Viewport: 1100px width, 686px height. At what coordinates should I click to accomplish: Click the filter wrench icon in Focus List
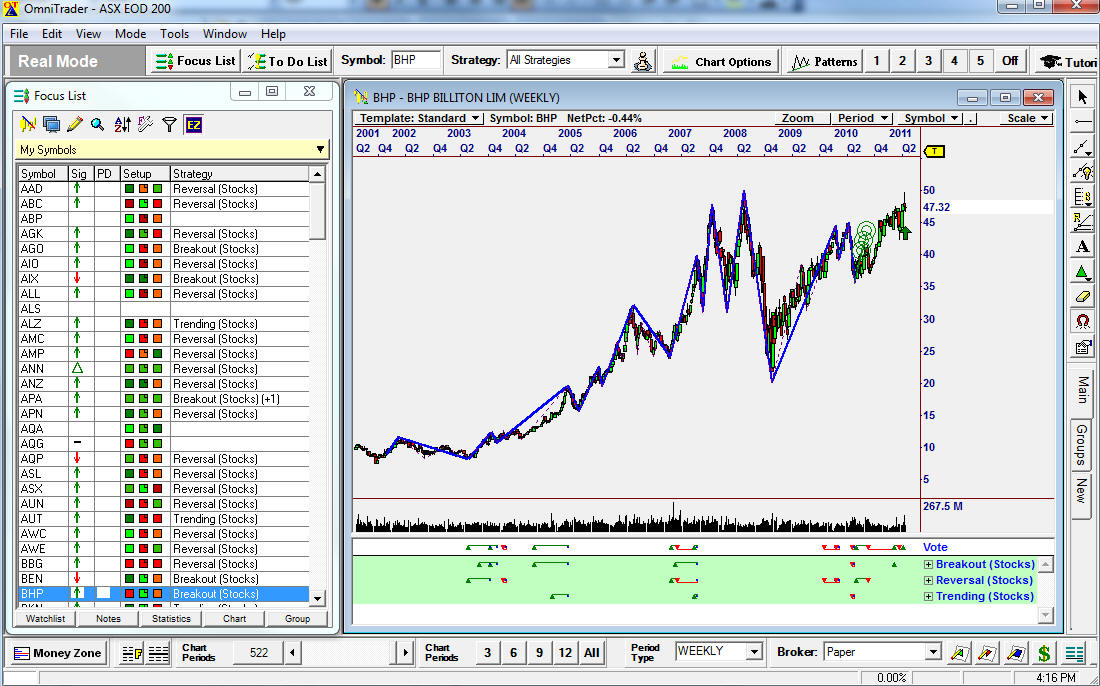click(x=145, y=125)
